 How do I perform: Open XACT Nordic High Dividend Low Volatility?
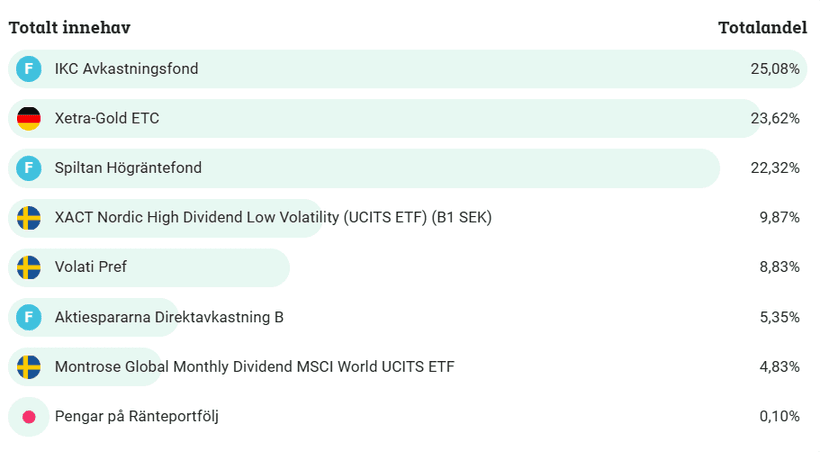(x=273, y=217)
